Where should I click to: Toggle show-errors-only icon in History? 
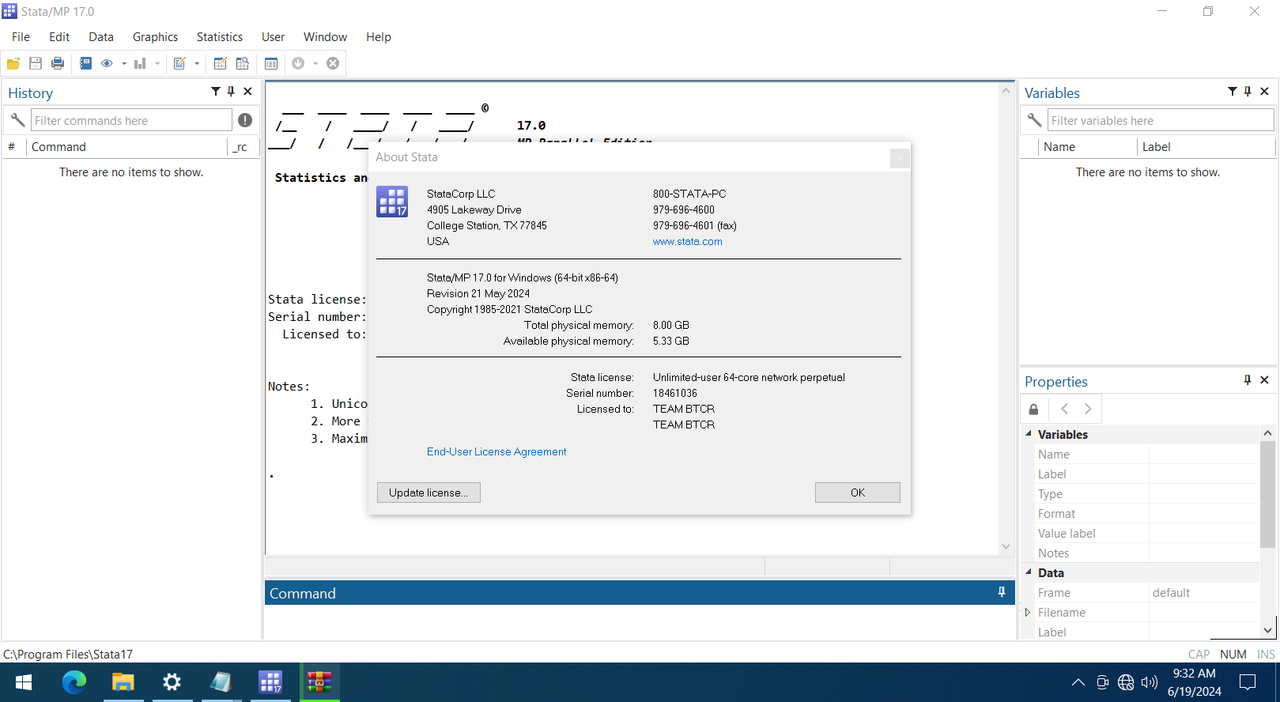[x=245, y=120]
